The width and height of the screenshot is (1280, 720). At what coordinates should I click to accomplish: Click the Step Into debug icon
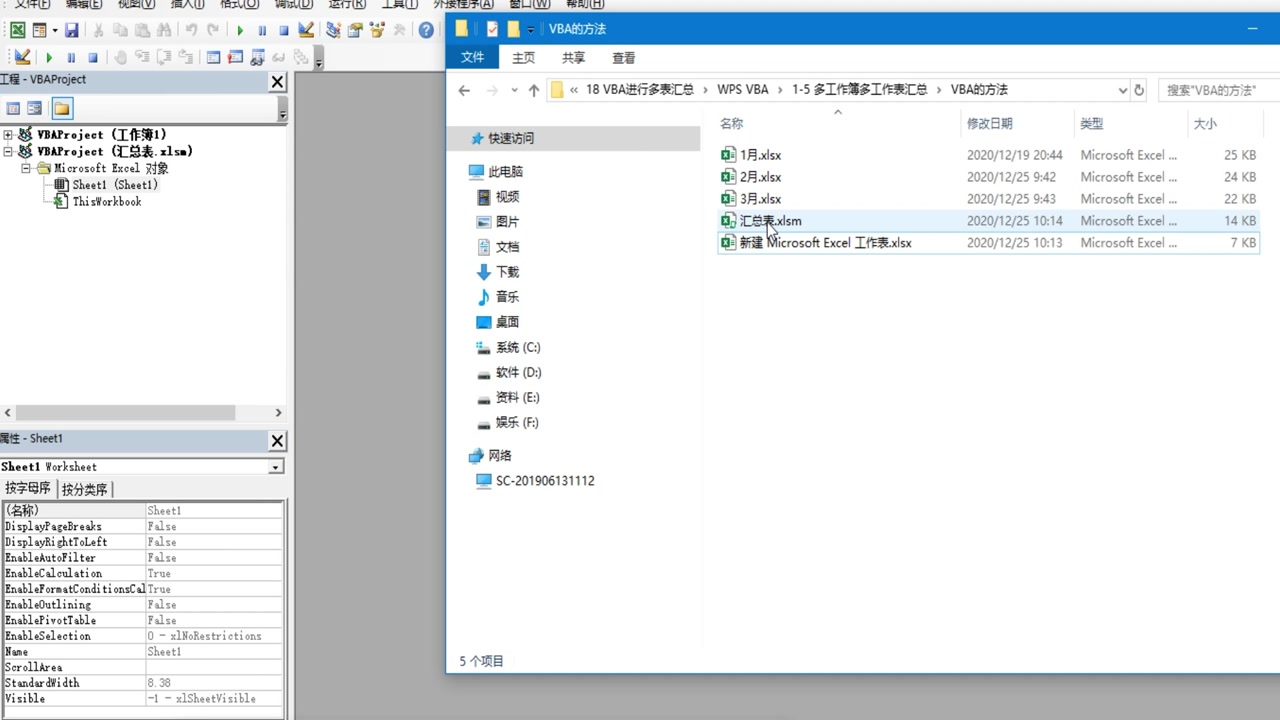click(x=143, y=58)
